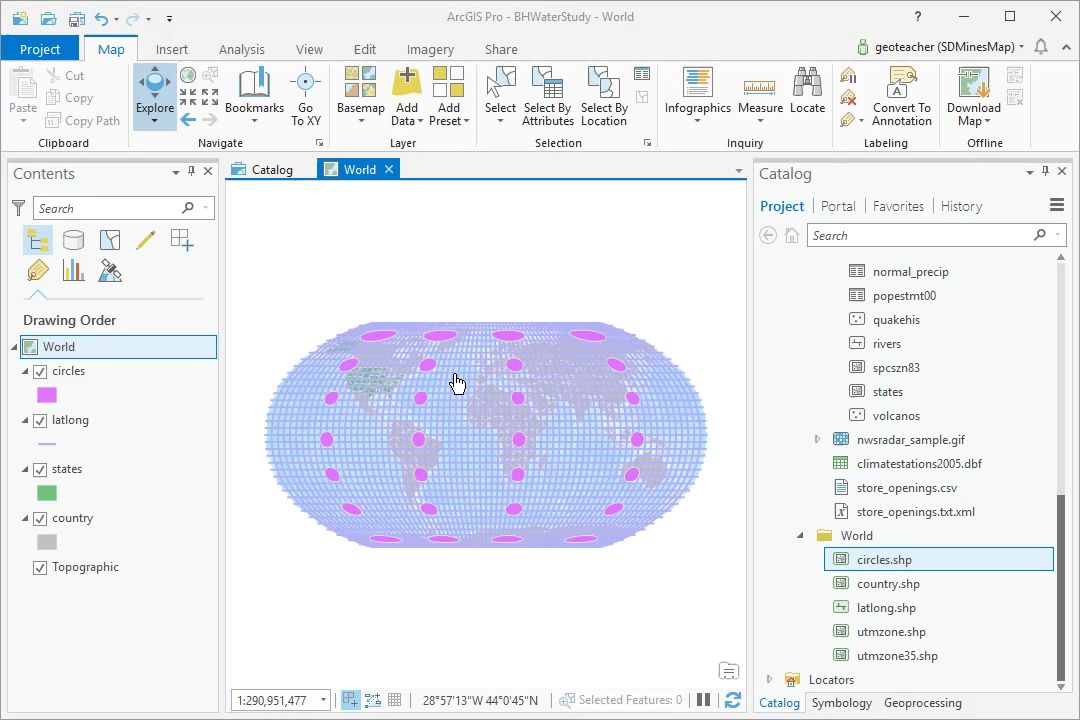Click the refresh map button

[x=732, y=700]
